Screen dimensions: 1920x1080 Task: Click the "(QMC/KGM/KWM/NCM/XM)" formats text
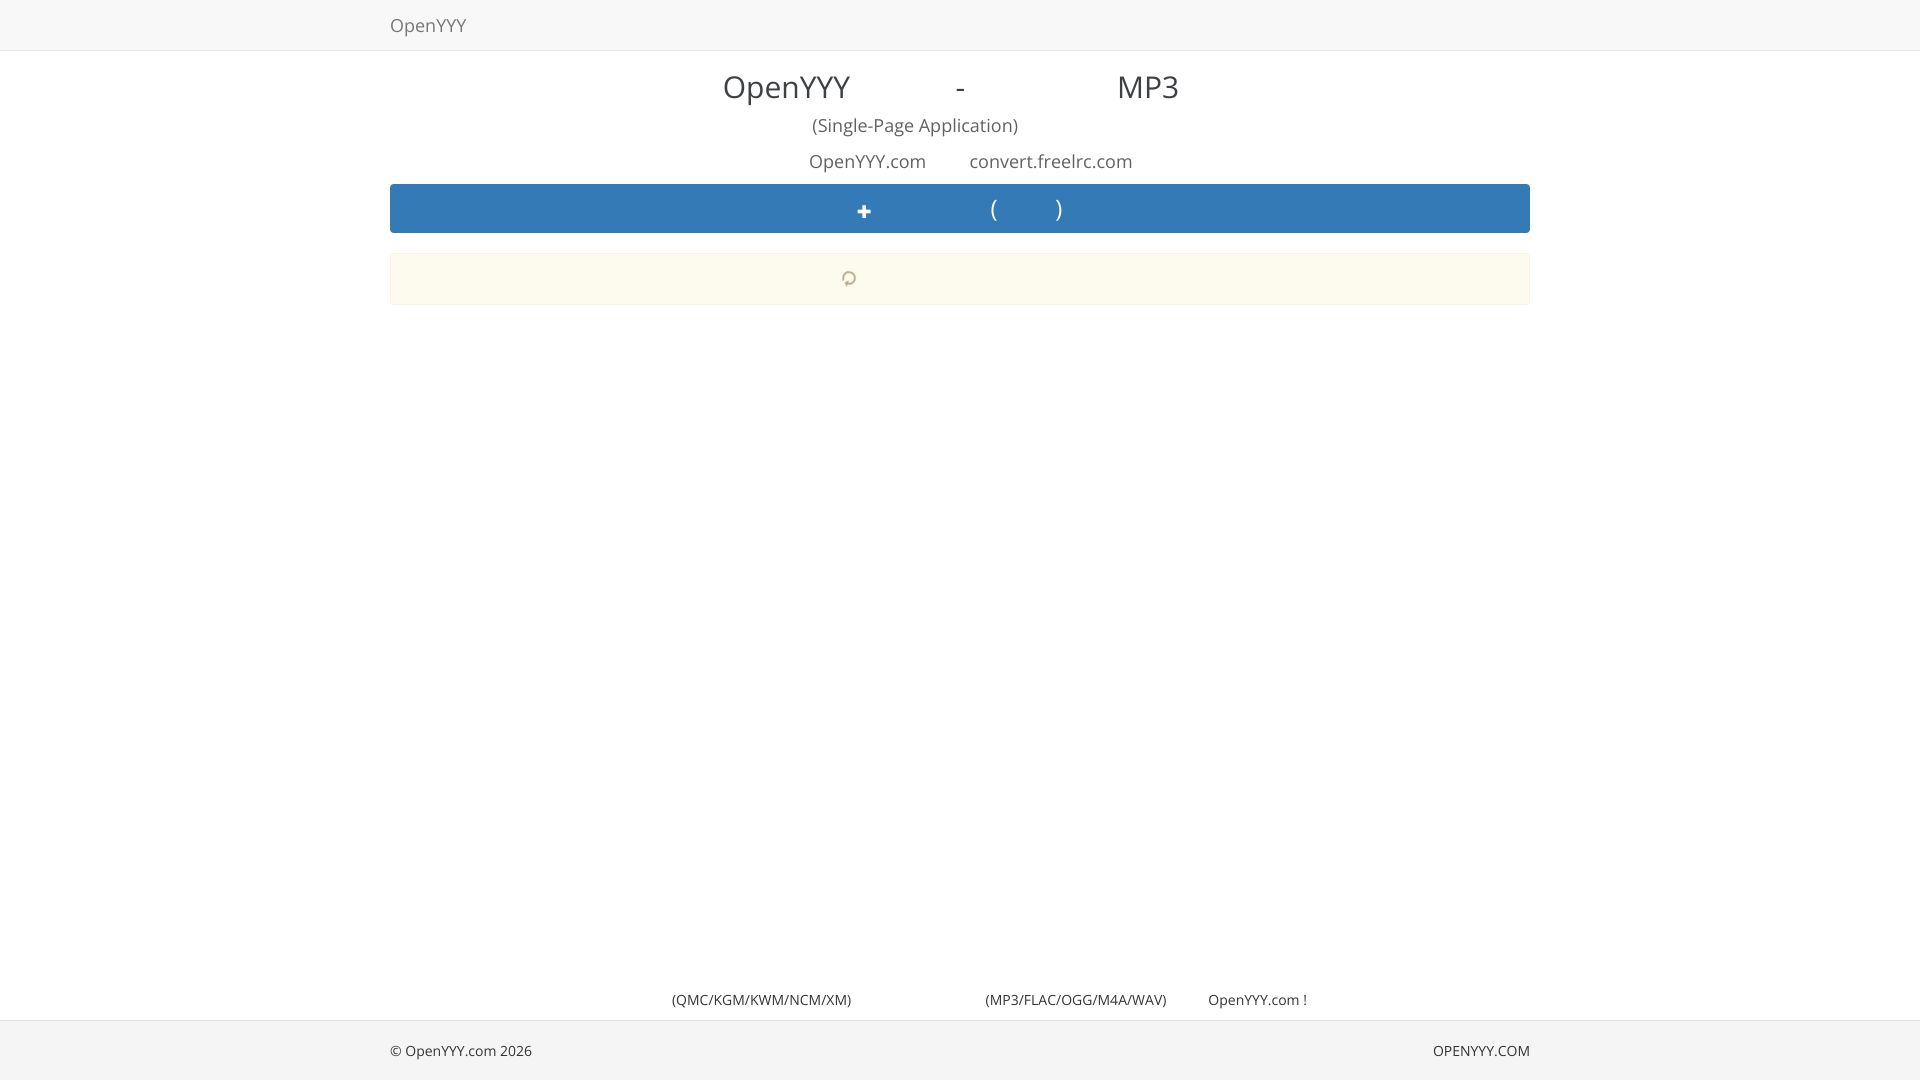[x=762, y=1000]
